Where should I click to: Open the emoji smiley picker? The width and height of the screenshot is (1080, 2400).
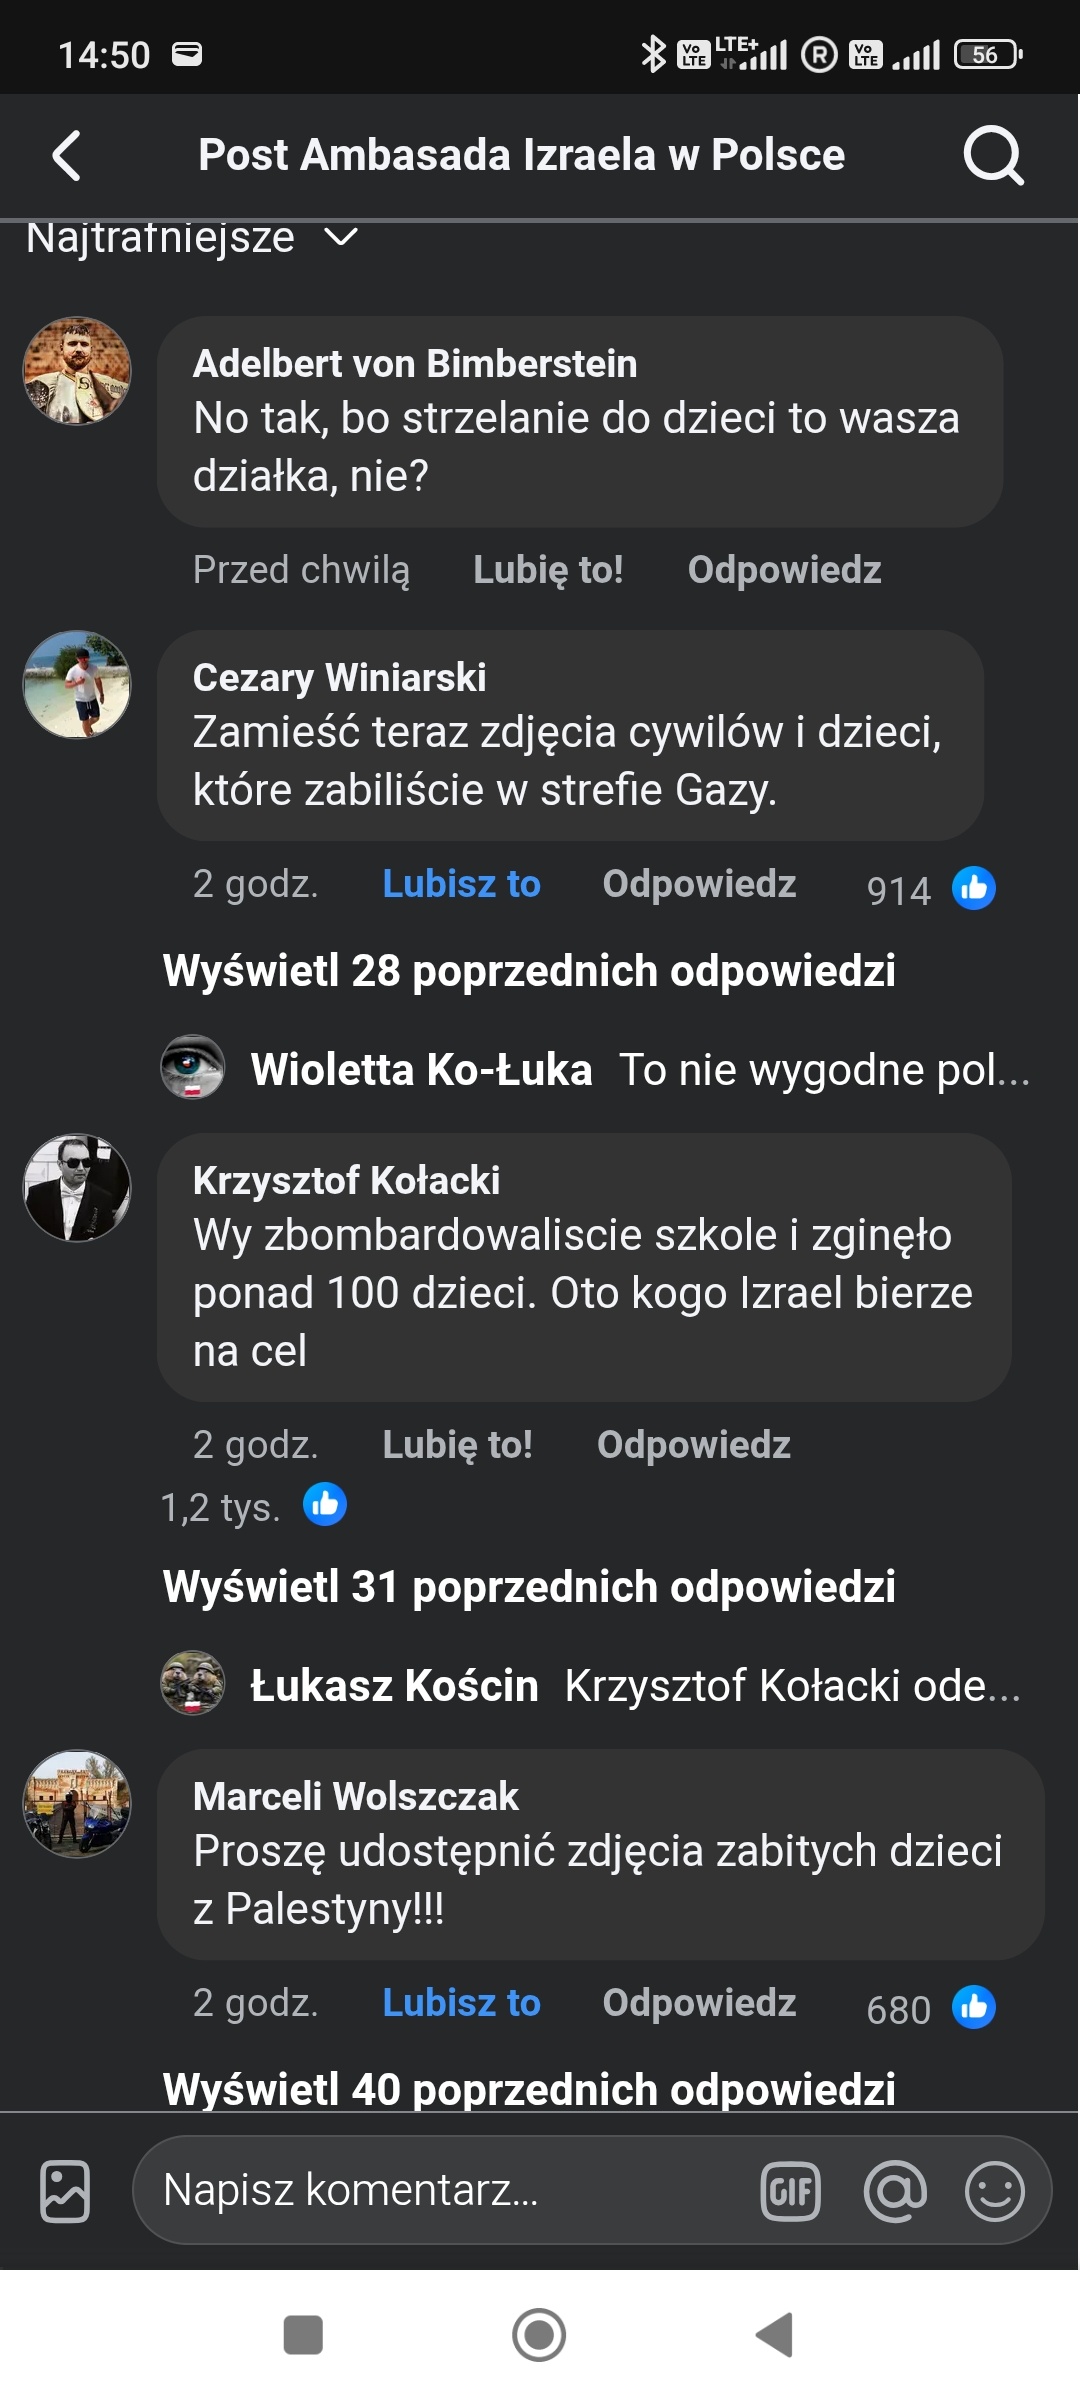pos(994,2191)
